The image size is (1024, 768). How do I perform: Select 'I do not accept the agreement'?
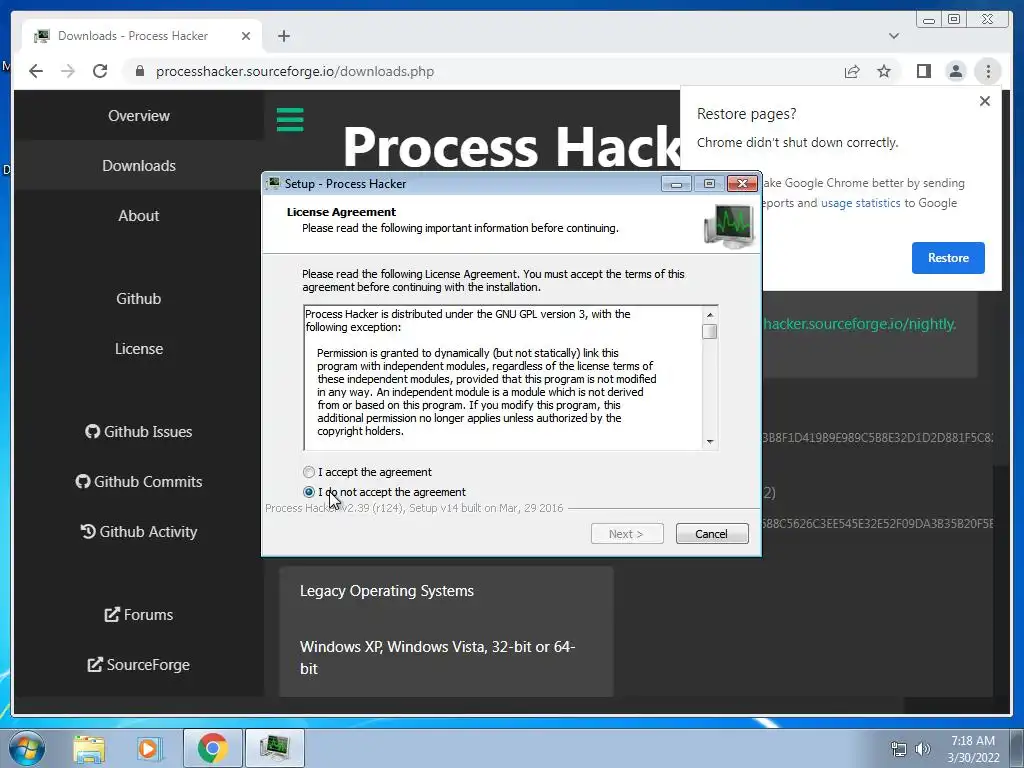[x=385, y=492]
